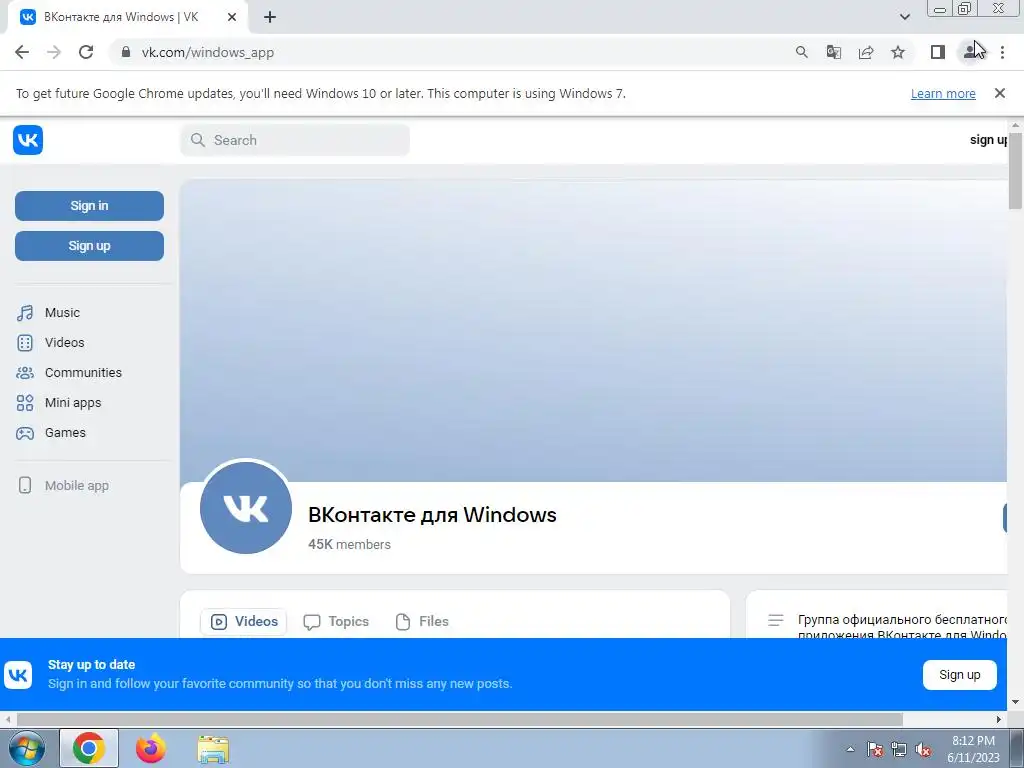
Task: Click the address bar URL
Action: point(208,52)
